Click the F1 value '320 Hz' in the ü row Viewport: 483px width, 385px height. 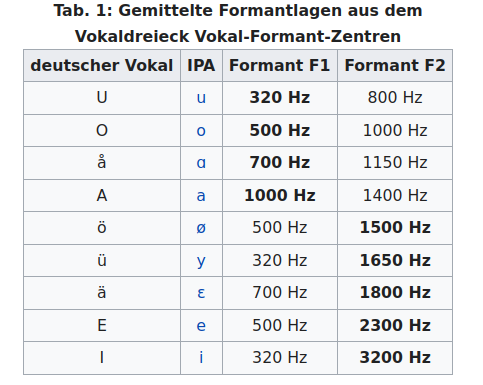coord(280,260)
